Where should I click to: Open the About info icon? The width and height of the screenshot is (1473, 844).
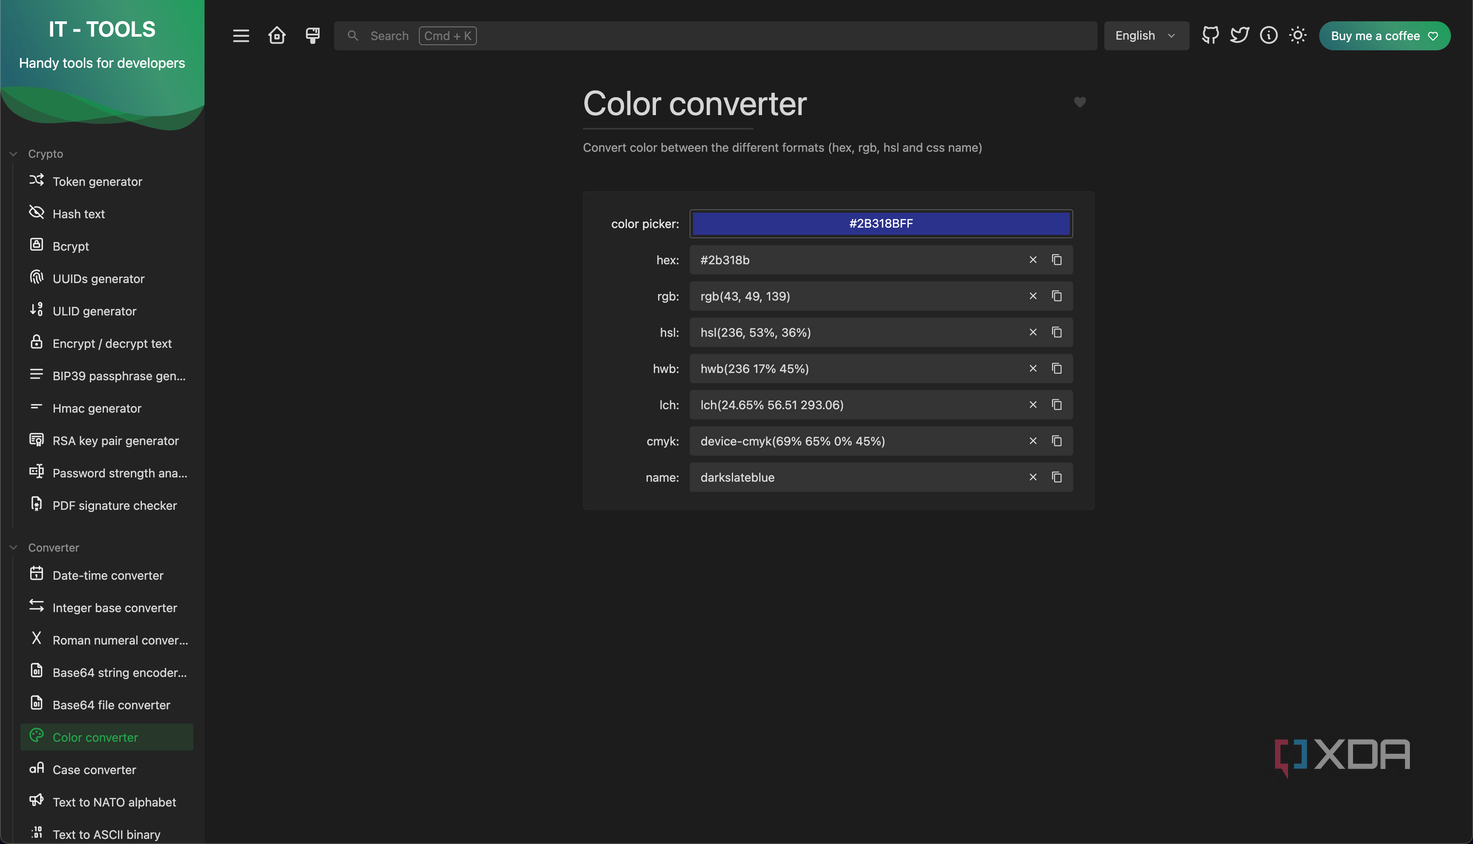click(x=1269, y=35)
